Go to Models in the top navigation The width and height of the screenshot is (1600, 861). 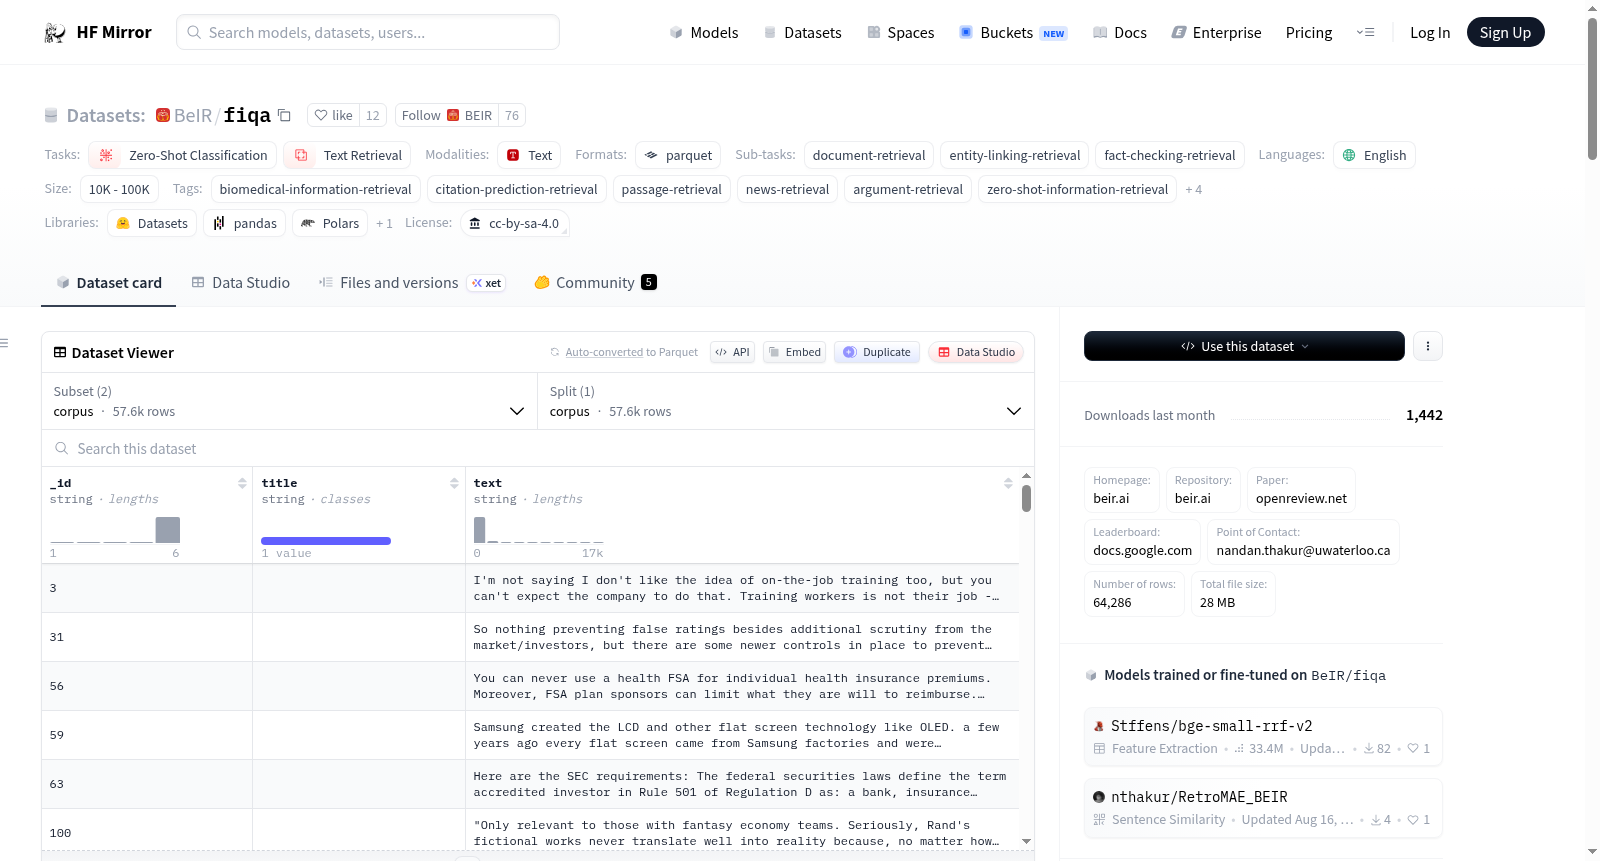pos(704,33)
